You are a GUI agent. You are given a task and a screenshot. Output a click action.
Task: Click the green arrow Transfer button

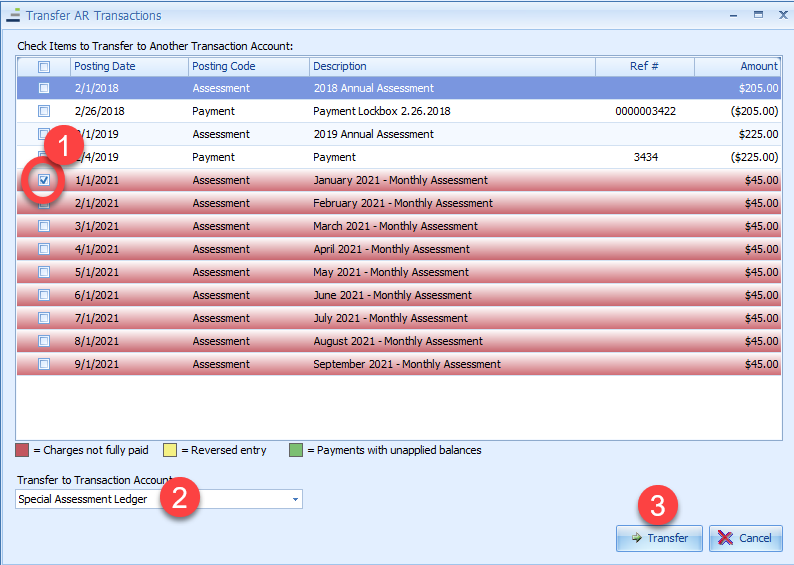point(659,538)
